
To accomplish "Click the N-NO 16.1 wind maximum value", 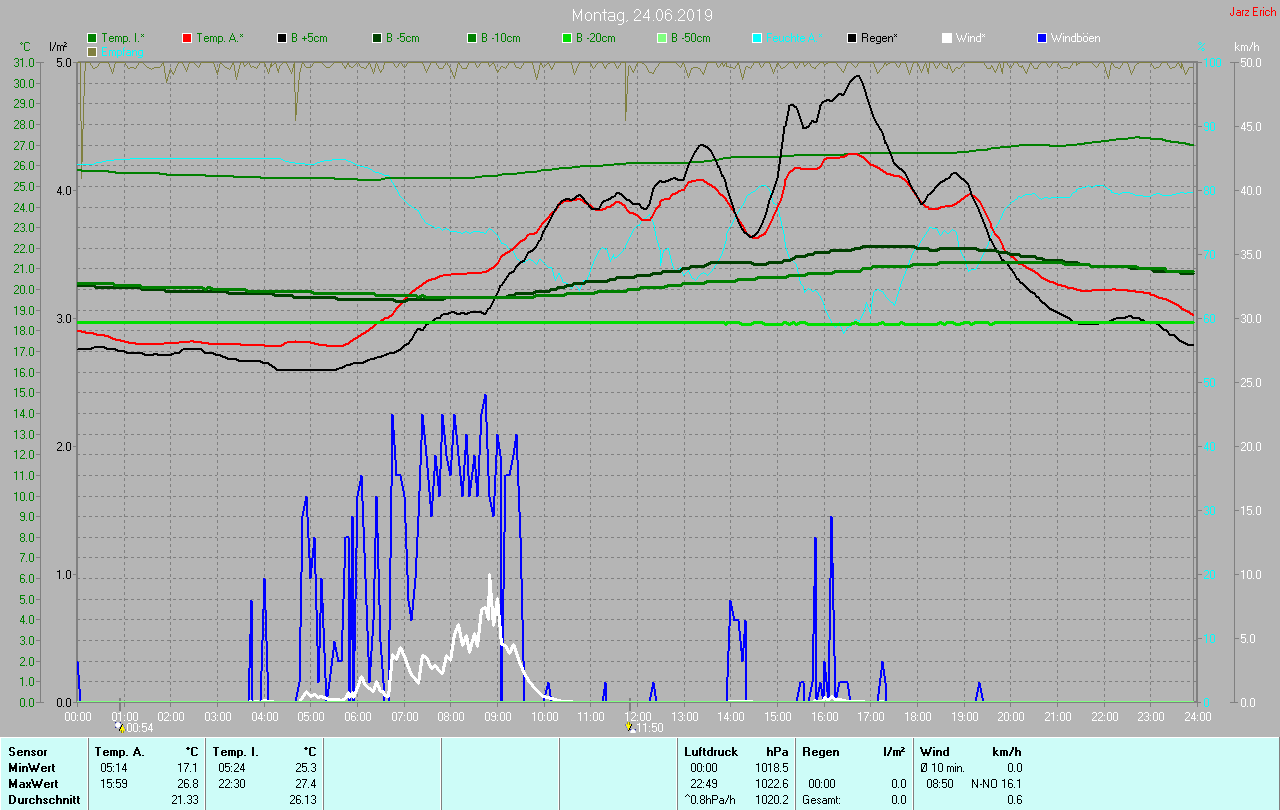I will coord(996,783).
